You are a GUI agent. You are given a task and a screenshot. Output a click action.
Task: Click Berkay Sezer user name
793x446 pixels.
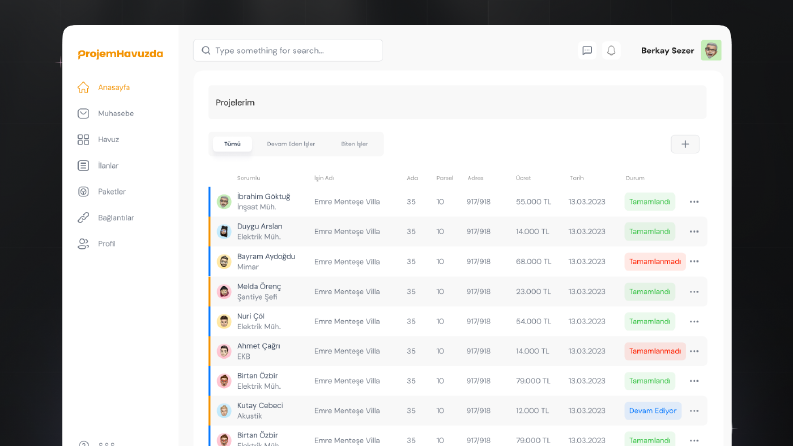[668, 51]
